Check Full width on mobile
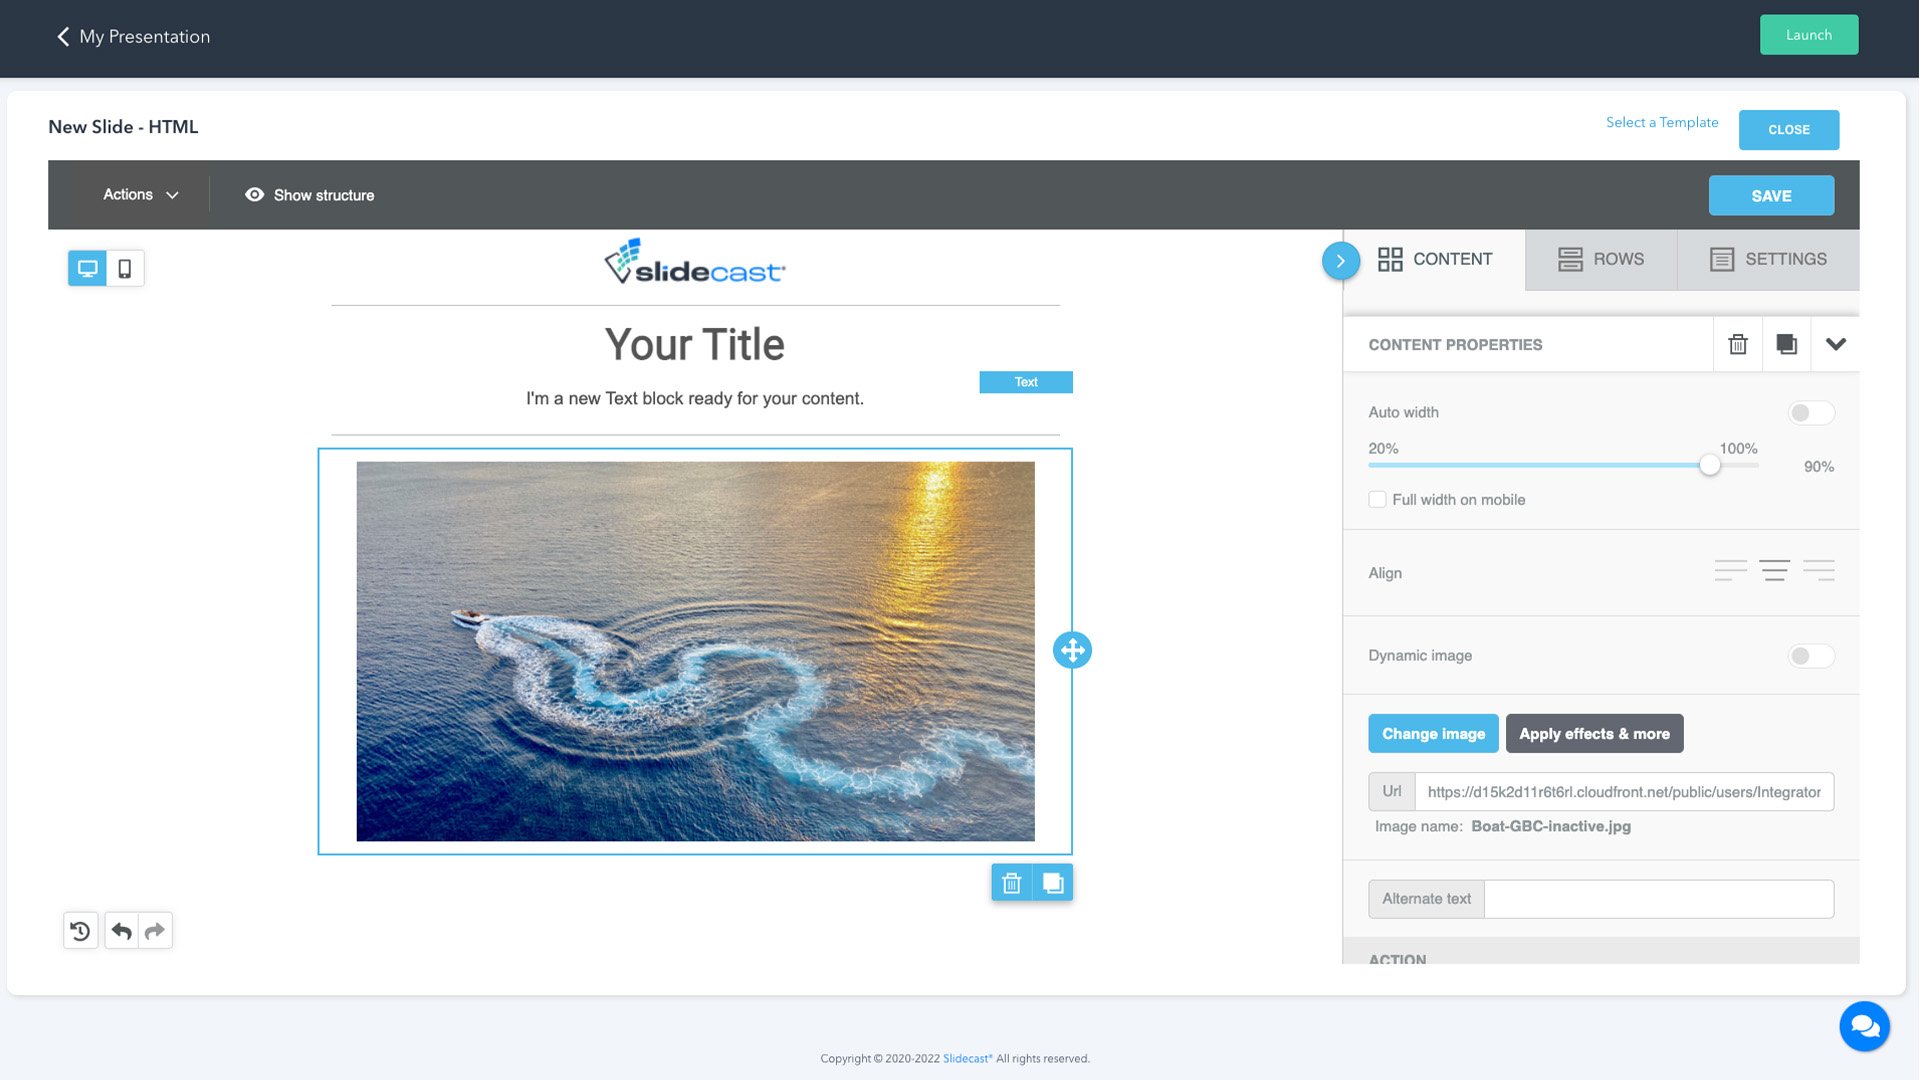The image size is (1920, 1080). (1377, 500)
